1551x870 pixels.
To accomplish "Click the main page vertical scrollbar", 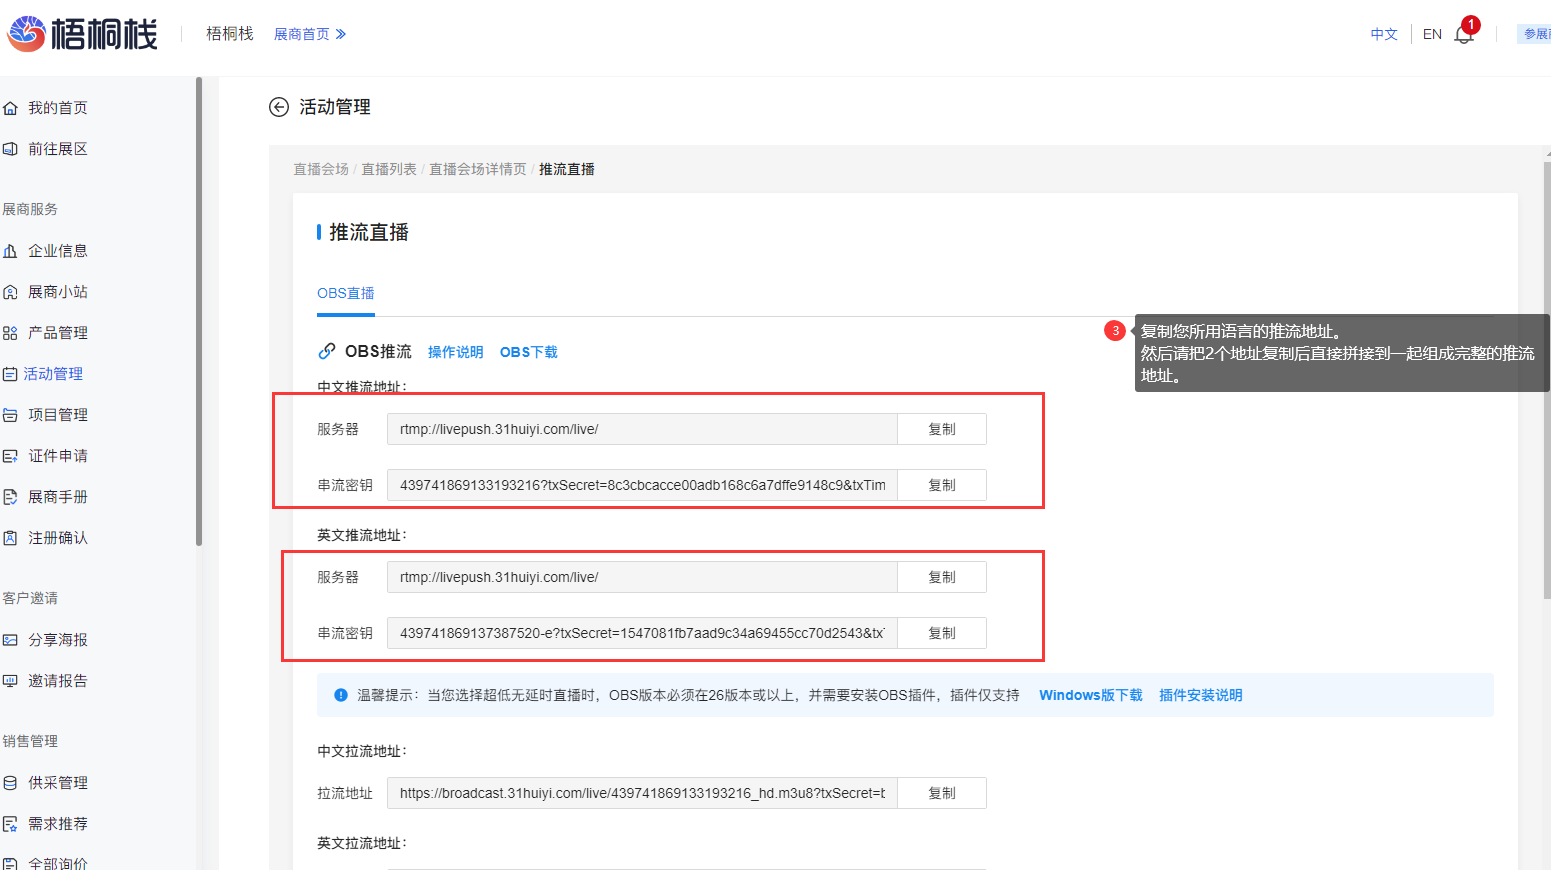I will (x=1547, y=380).
